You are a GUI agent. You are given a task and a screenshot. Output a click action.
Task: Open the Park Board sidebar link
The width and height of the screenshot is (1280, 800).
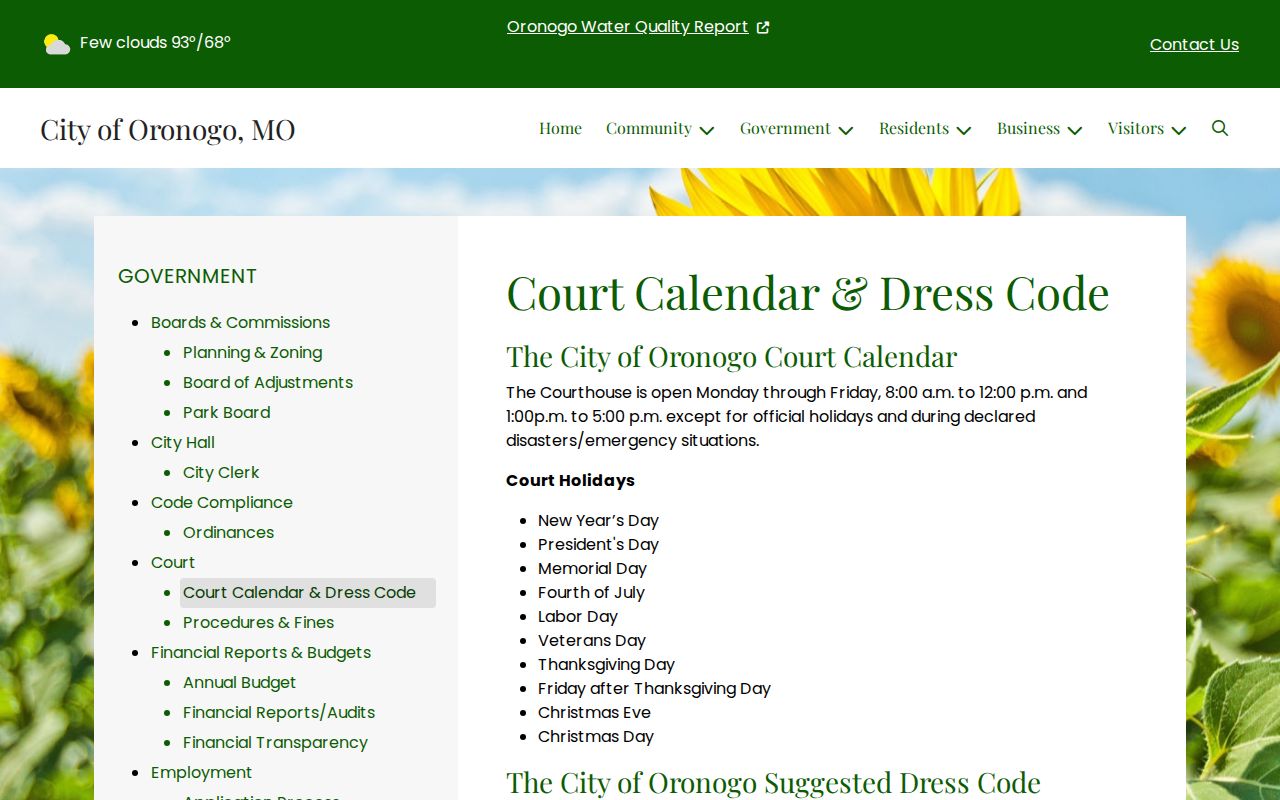(x=226, y=412)
